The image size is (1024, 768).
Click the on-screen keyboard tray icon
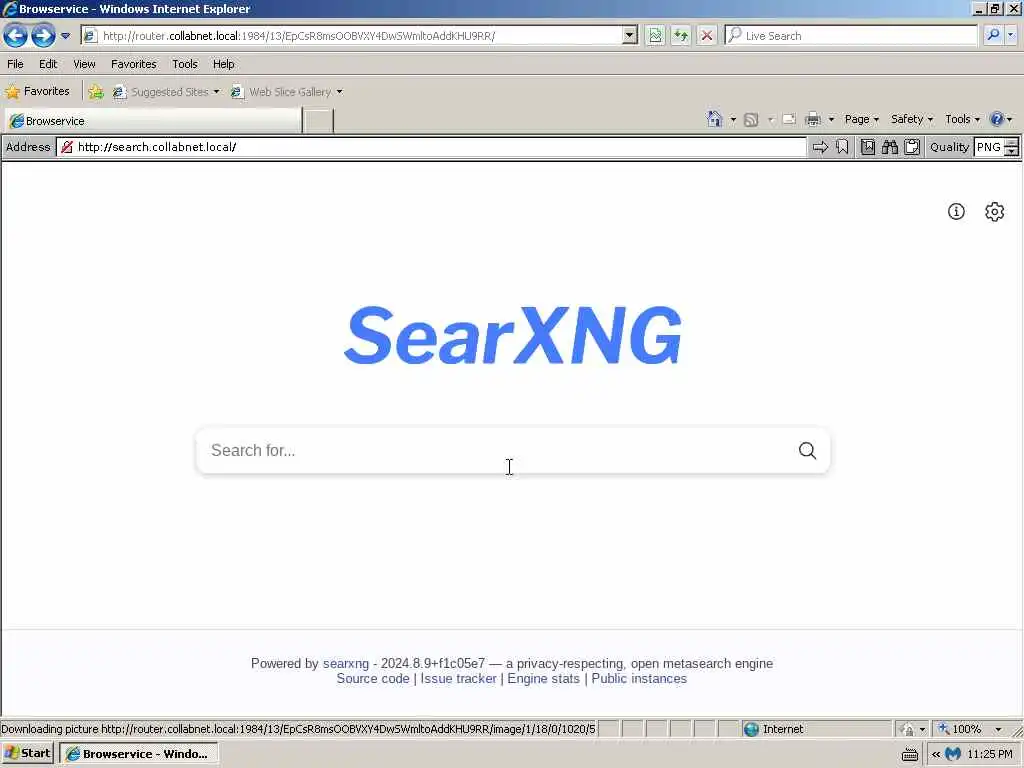909,755
